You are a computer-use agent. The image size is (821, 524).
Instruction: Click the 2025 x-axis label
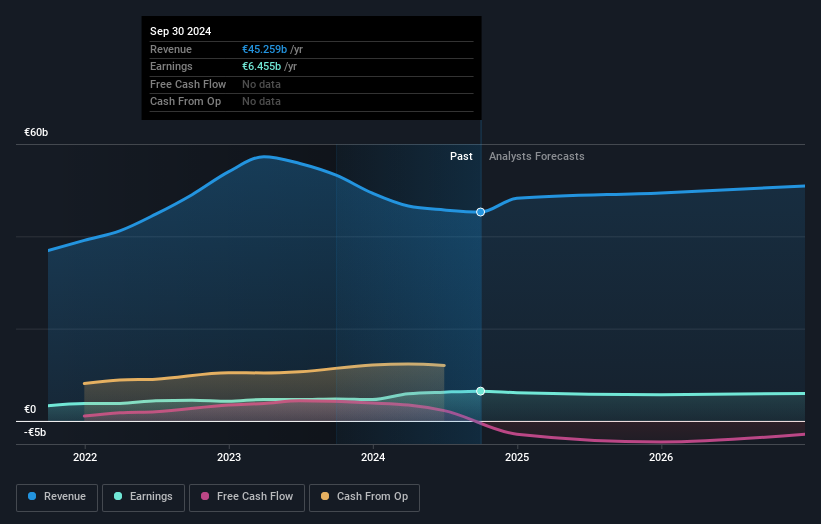[x=517, y=457]
